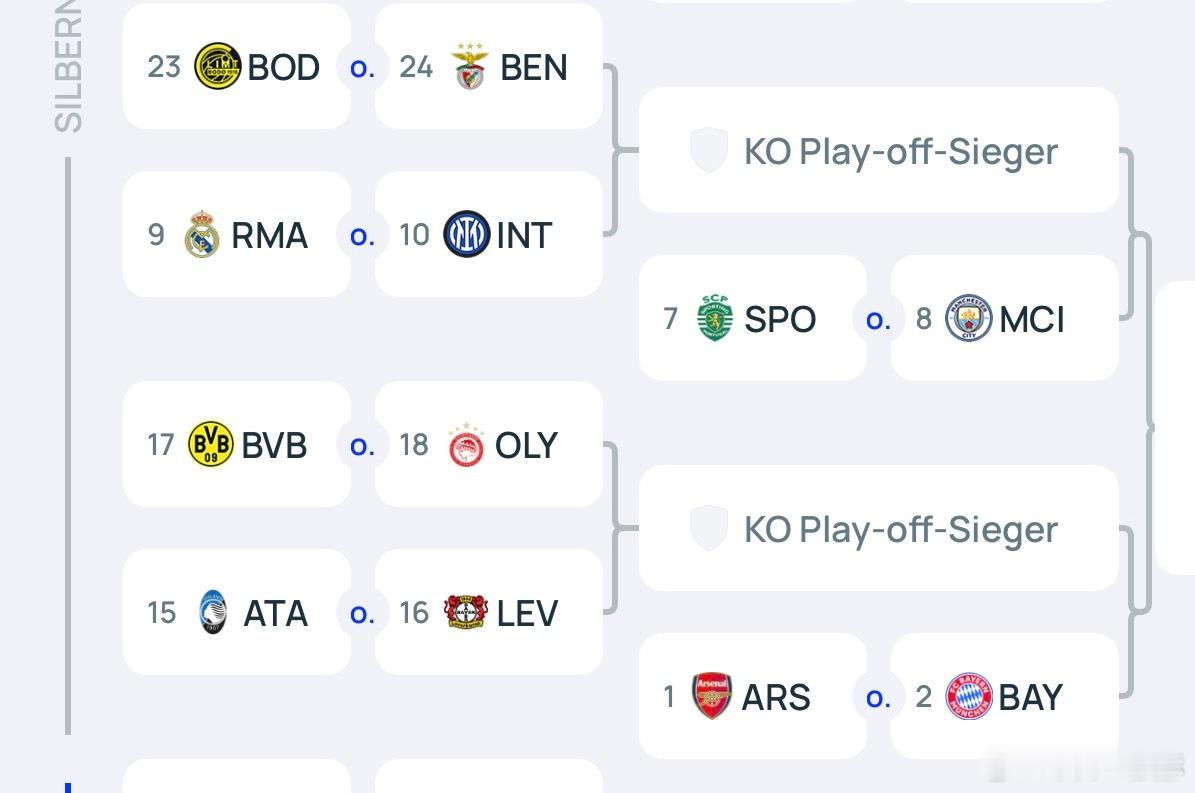Open KO Play-off-Sieger card above Sporting
Viewport: 1195px width, 793px height.
tap(878, 151)
